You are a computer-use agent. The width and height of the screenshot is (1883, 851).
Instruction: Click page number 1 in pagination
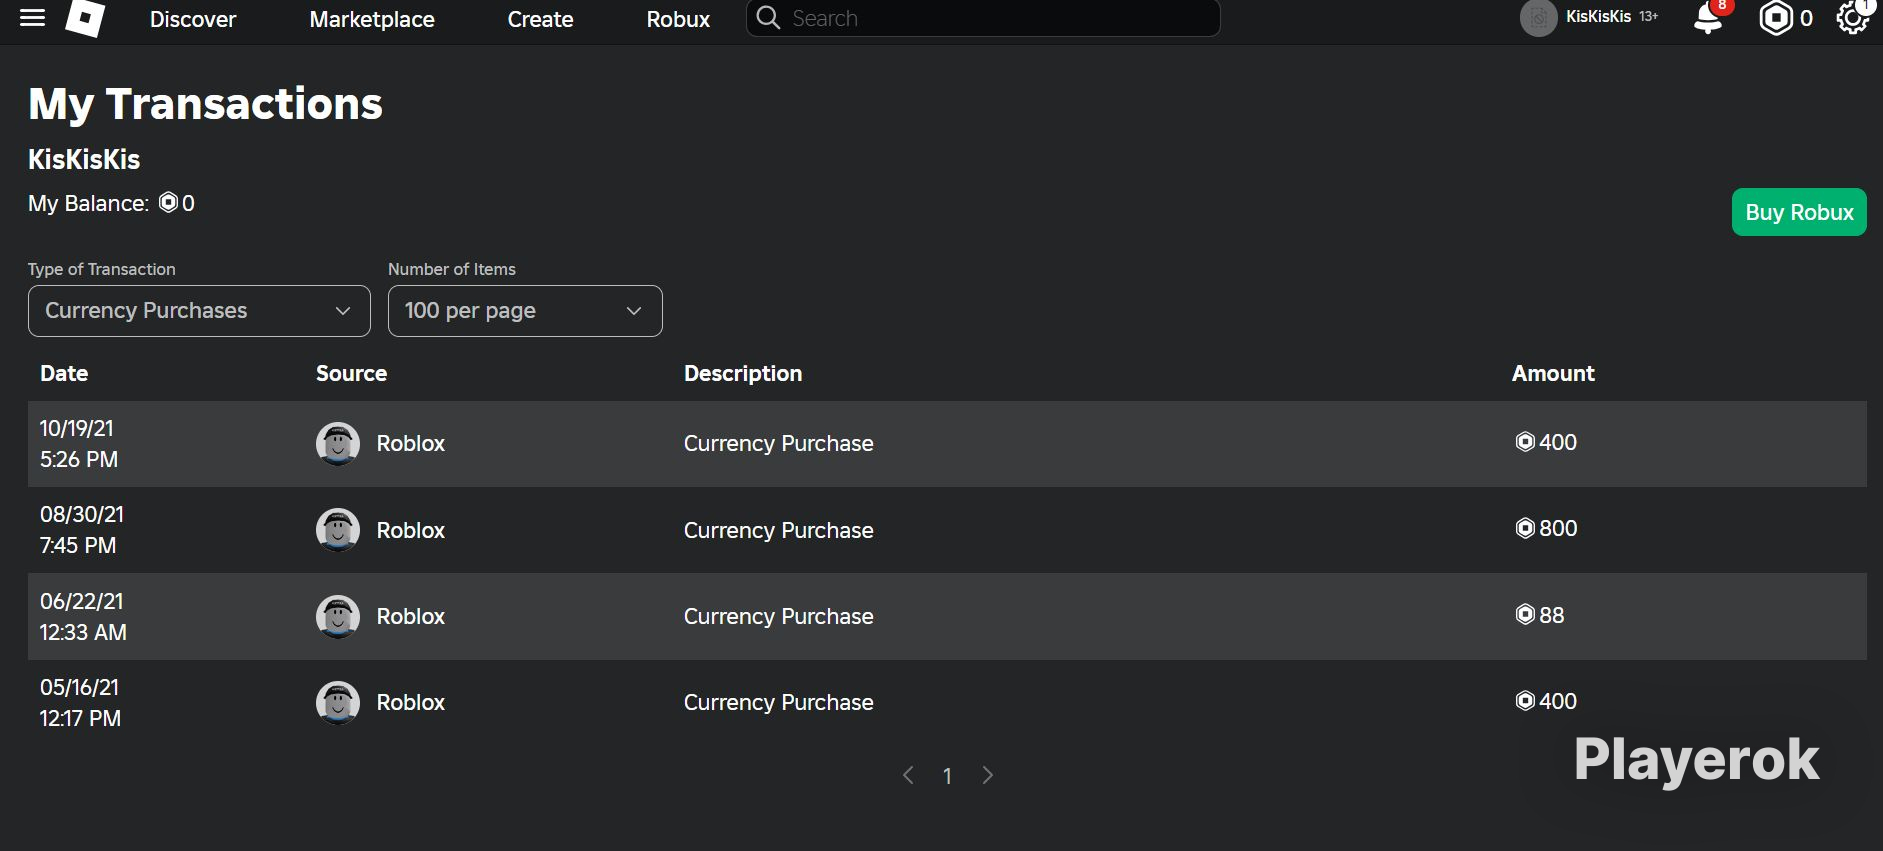click(x=947, y=776)
